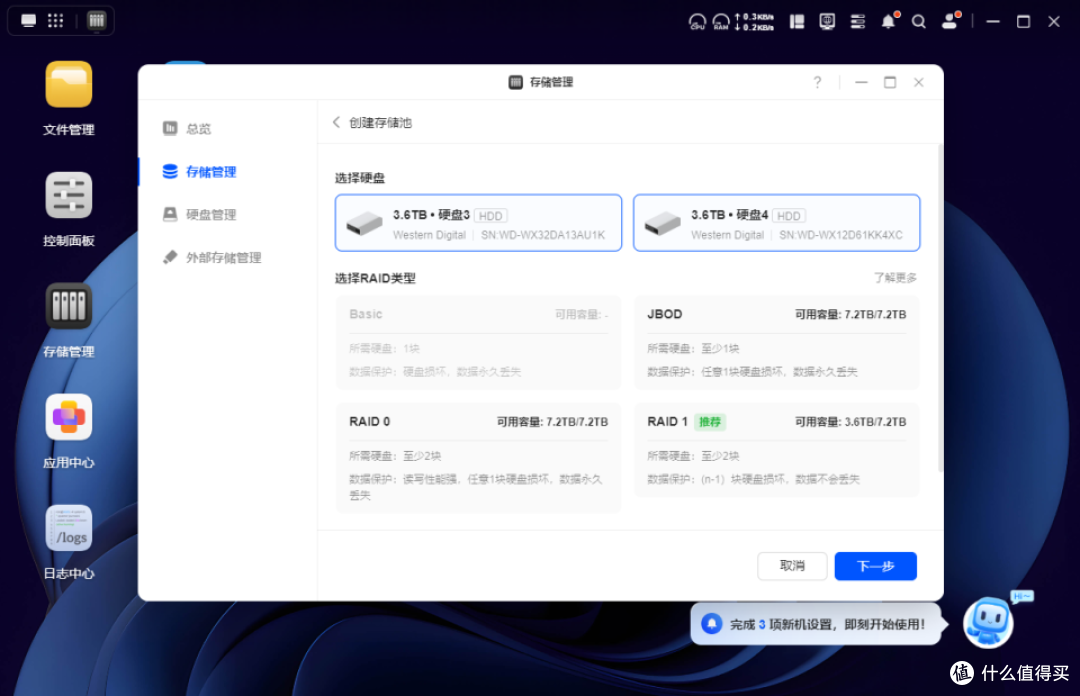The width and height of the screenshot is (1080, 696).
Task: Open the user account icon
Action: click(950, 21)
